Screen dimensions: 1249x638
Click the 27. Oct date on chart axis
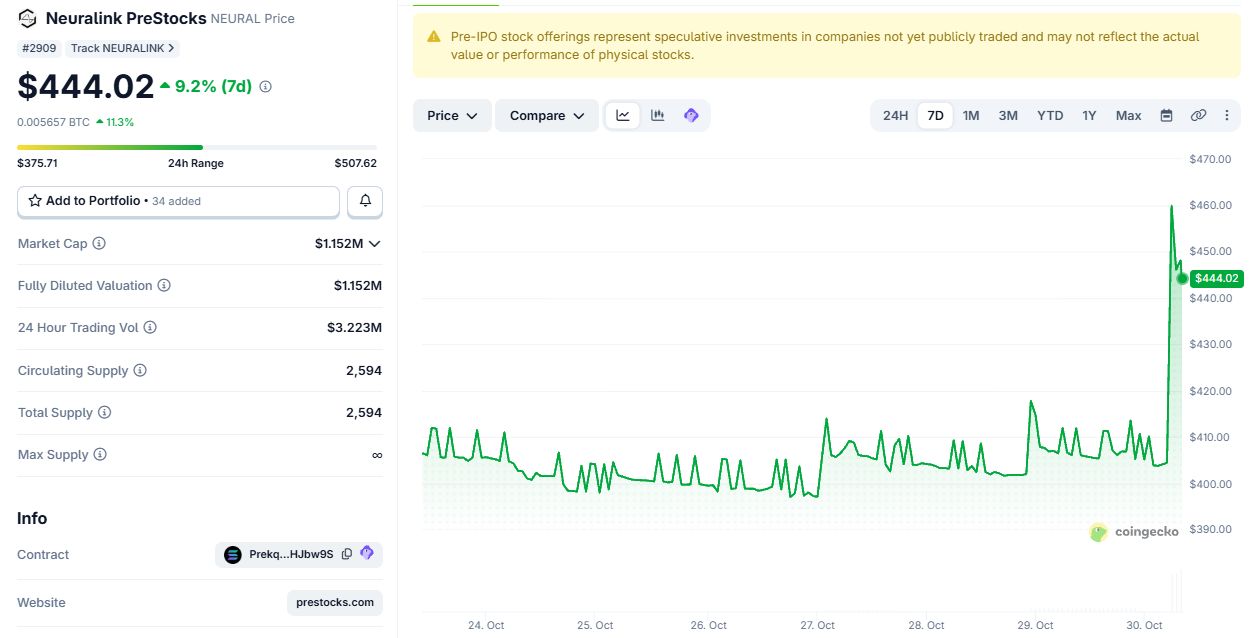point(817,626)
